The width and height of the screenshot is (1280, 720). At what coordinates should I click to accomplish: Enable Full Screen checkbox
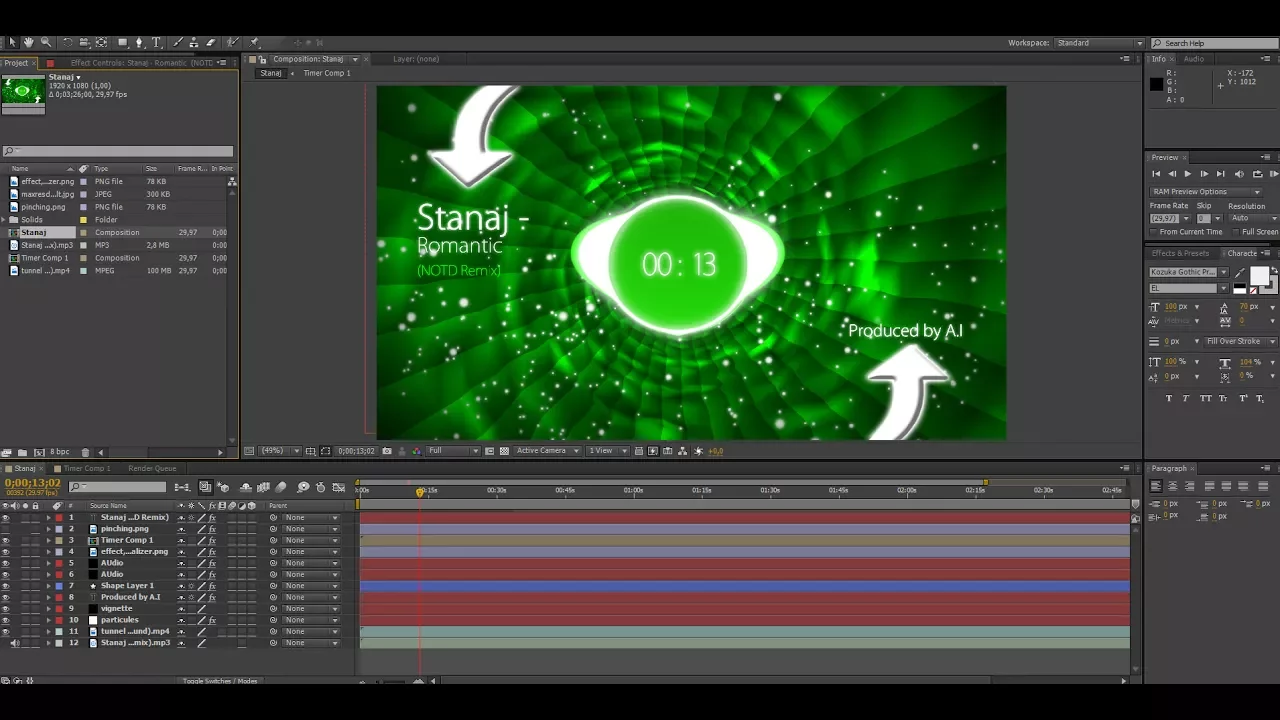point(1237,232)
